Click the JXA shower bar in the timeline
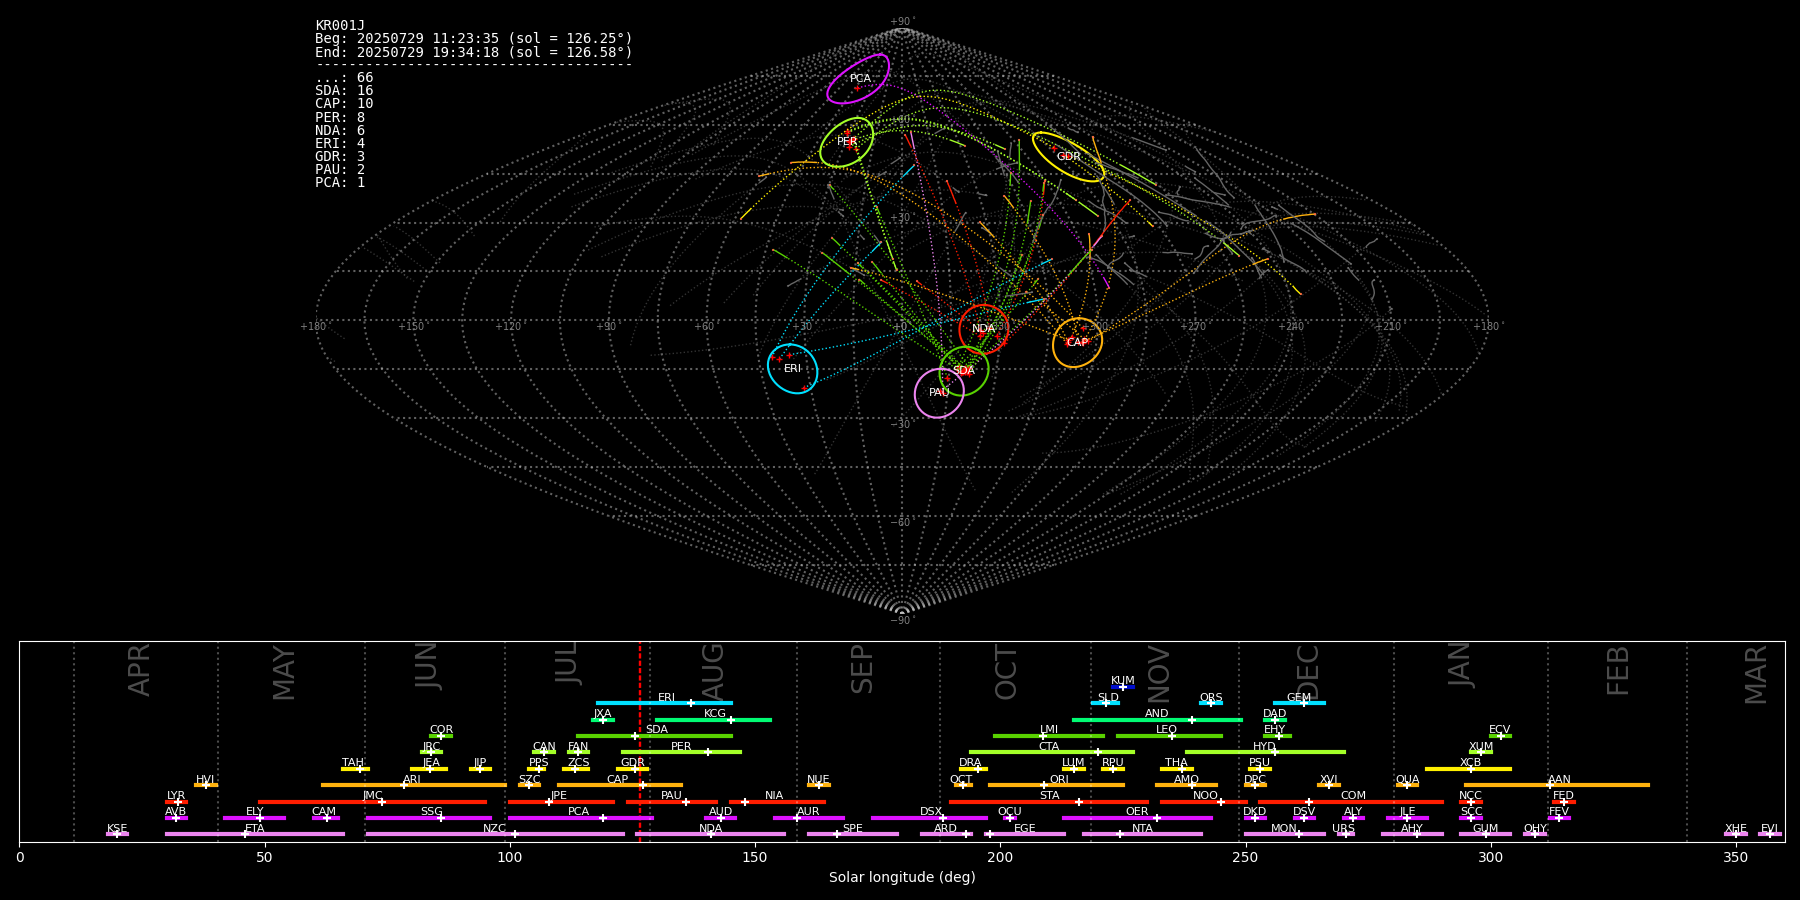This screenshot has height=900, width=1800. pos(603,719)
